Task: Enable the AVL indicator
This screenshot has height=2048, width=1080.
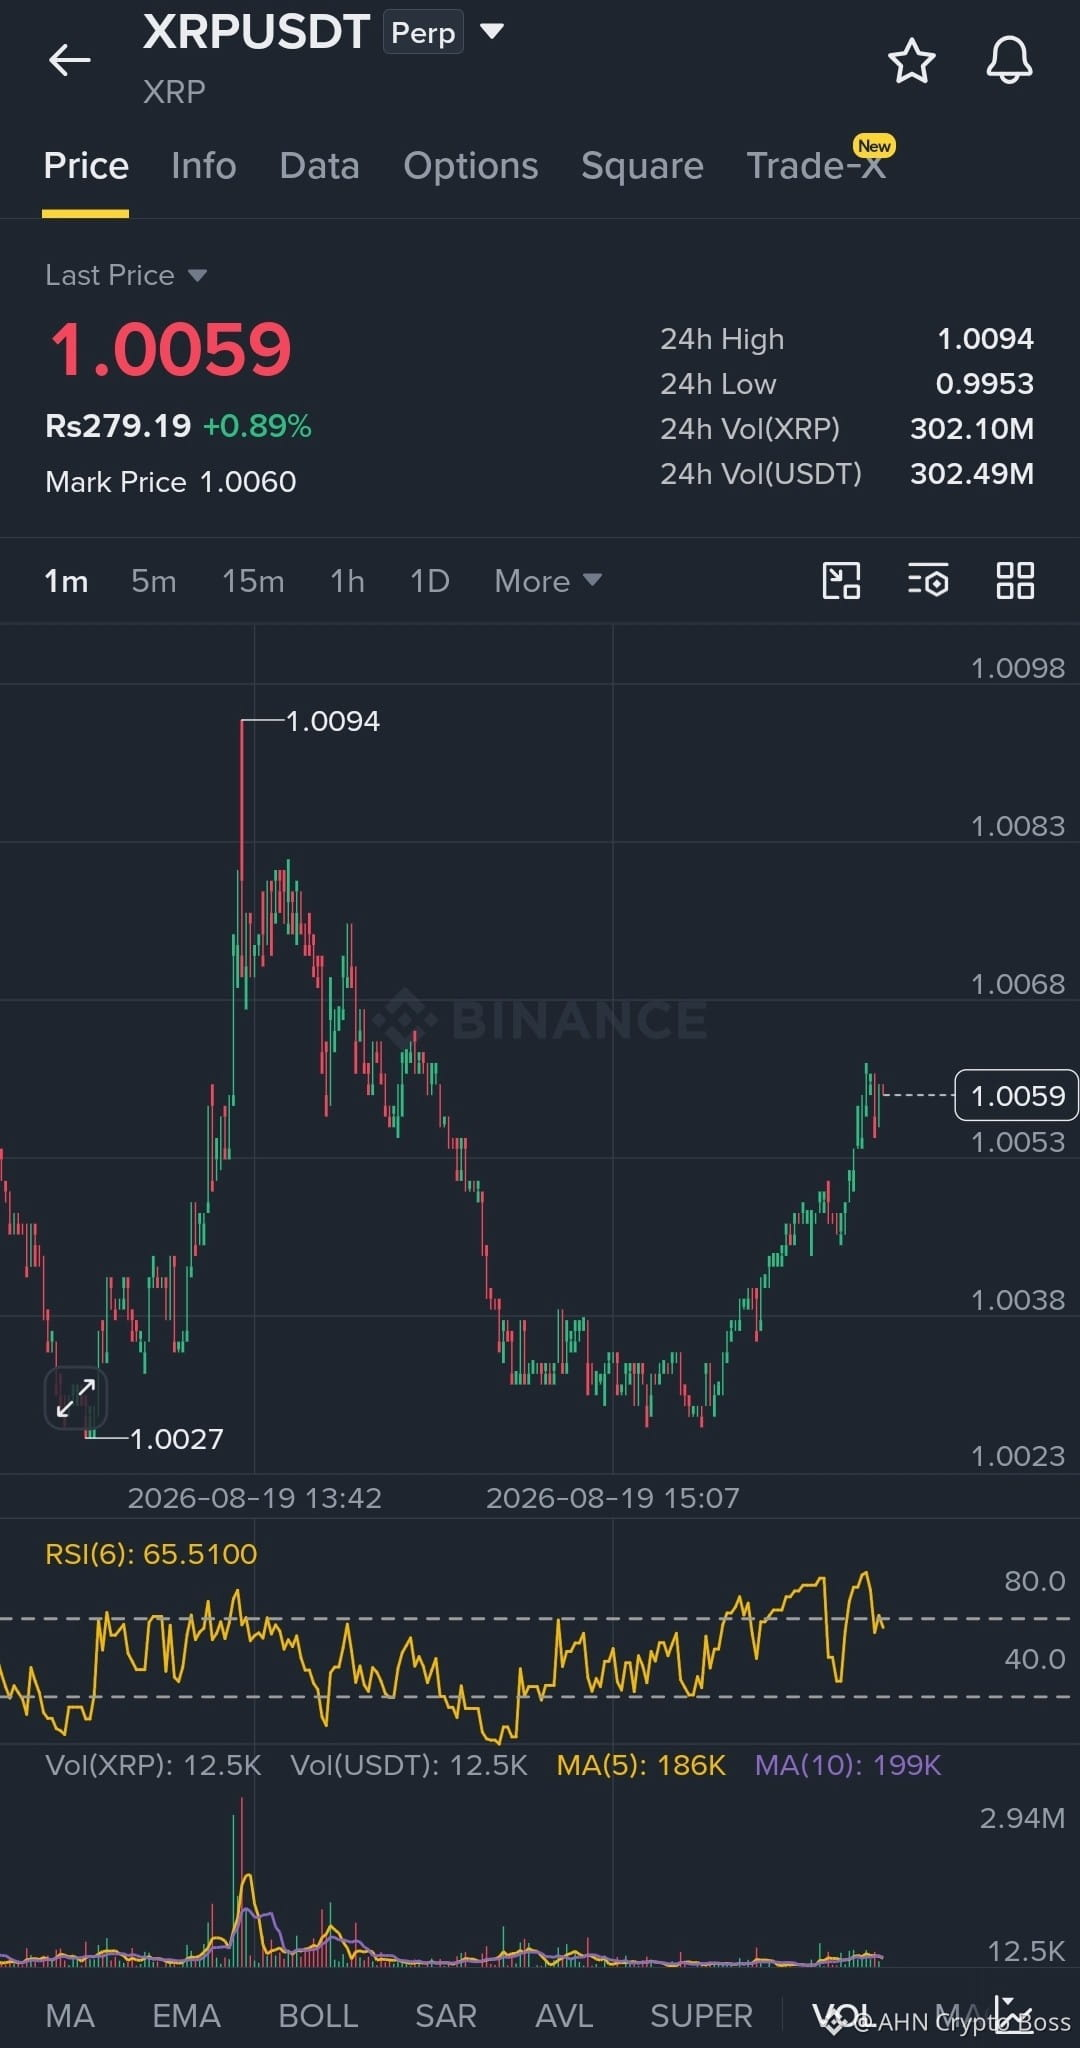Action: [564, 2015]
